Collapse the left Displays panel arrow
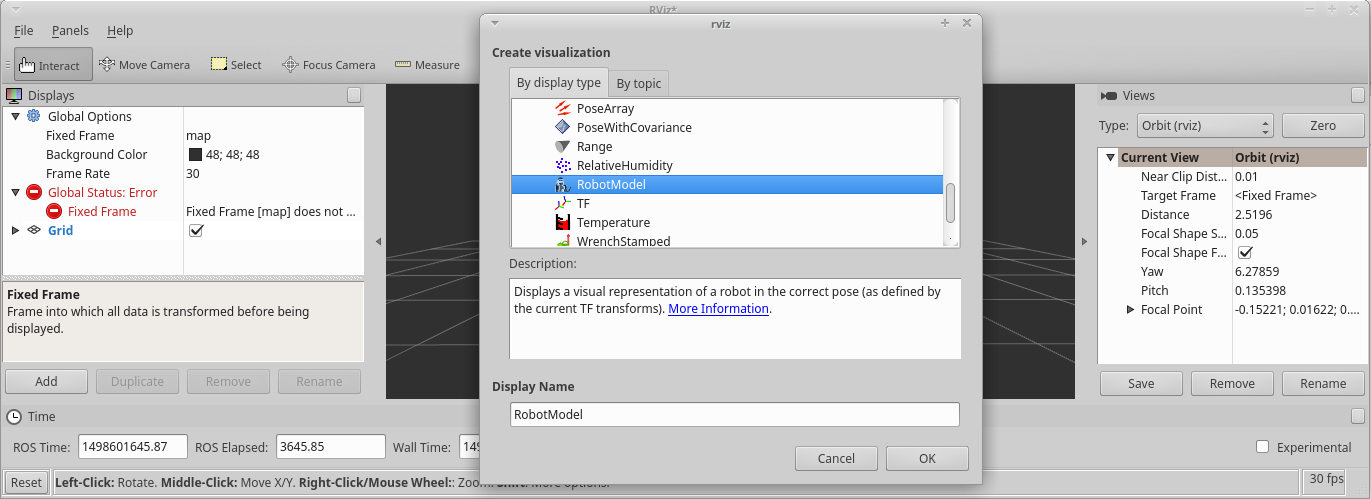 pos(378,241)
